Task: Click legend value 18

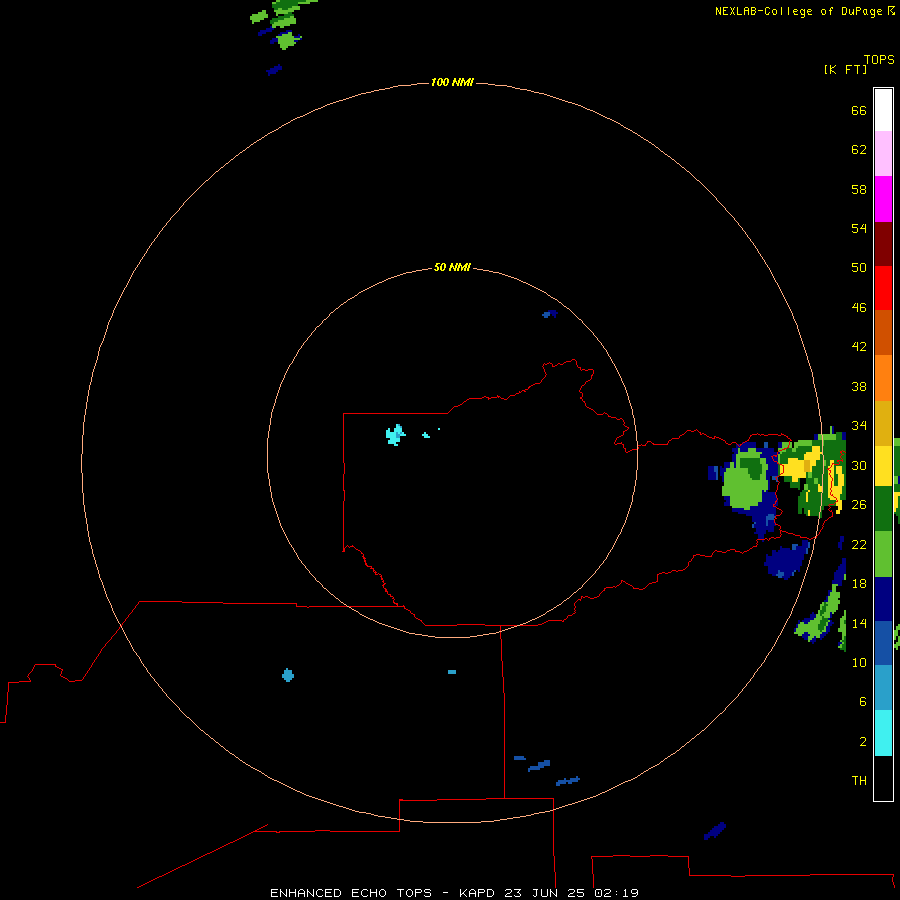Action: click(859, 584)
